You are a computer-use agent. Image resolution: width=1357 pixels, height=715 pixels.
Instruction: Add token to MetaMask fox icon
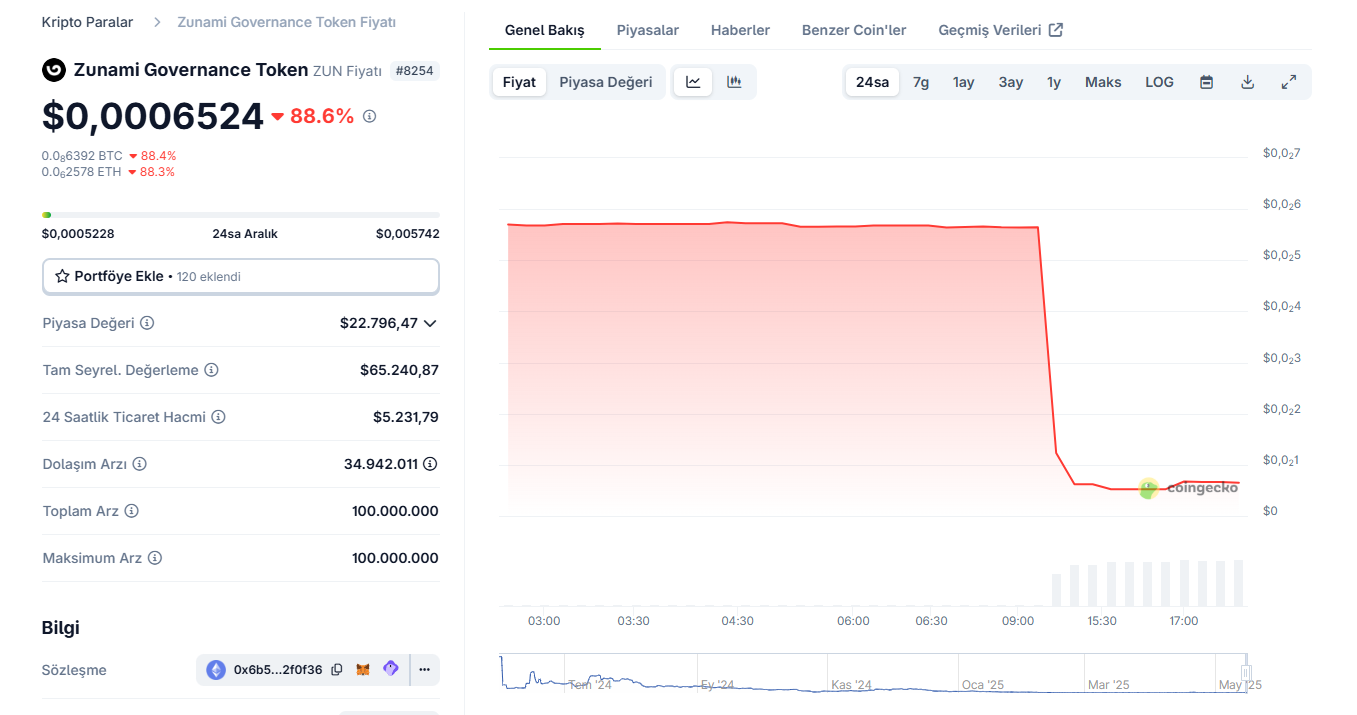(x=363, y=669)
